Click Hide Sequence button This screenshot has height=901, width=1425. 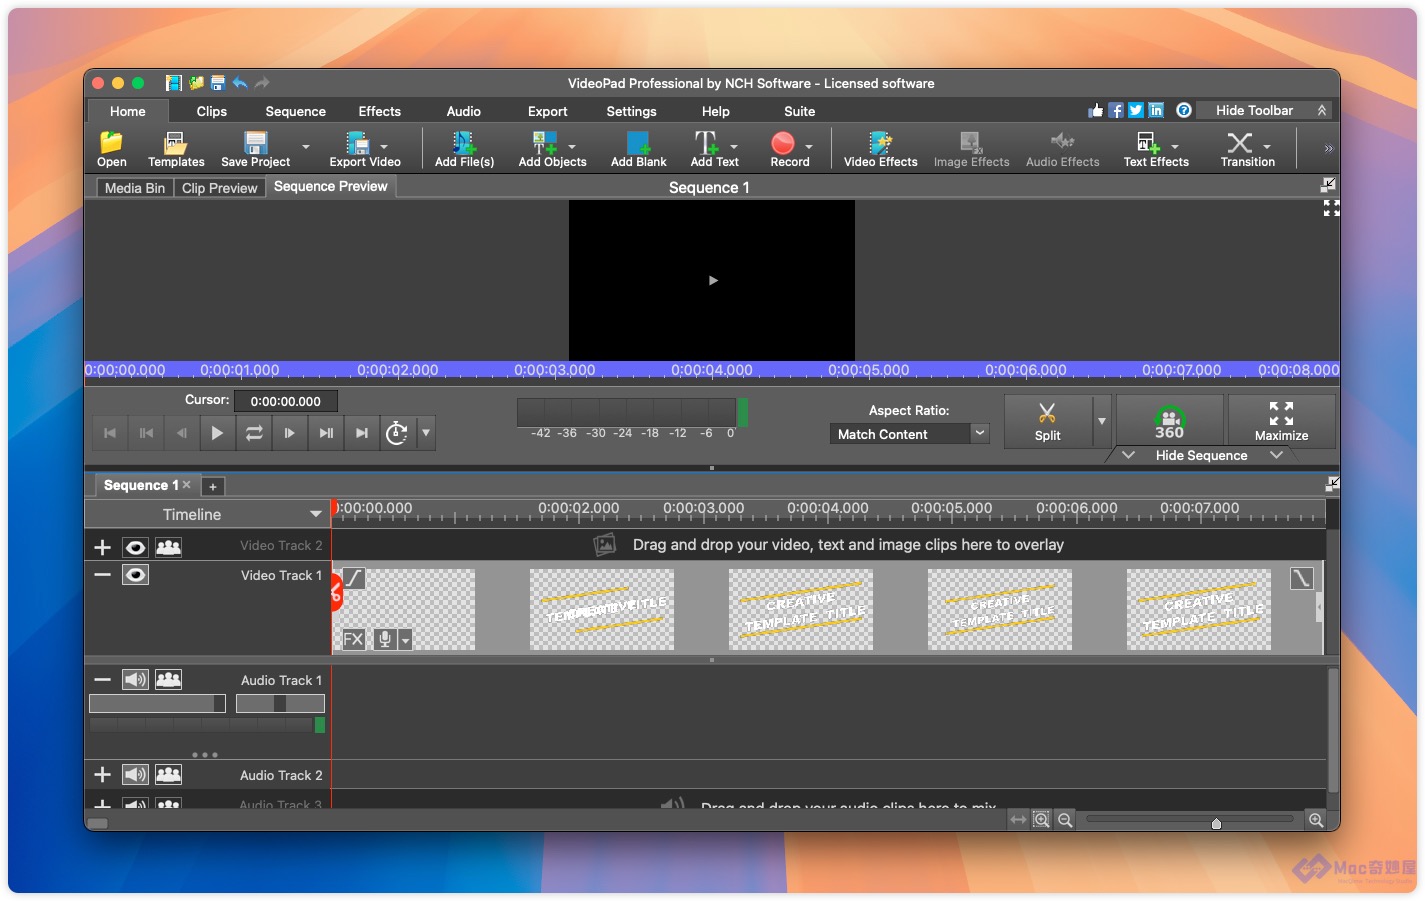1201,455
